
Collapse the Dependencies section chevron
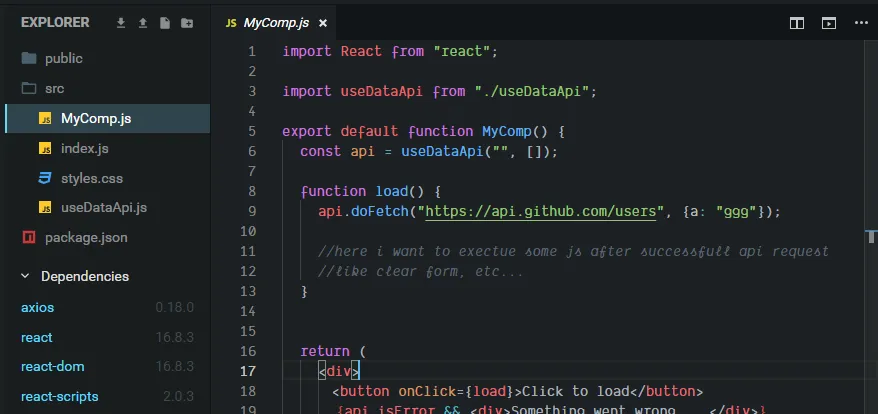[25, 276]
